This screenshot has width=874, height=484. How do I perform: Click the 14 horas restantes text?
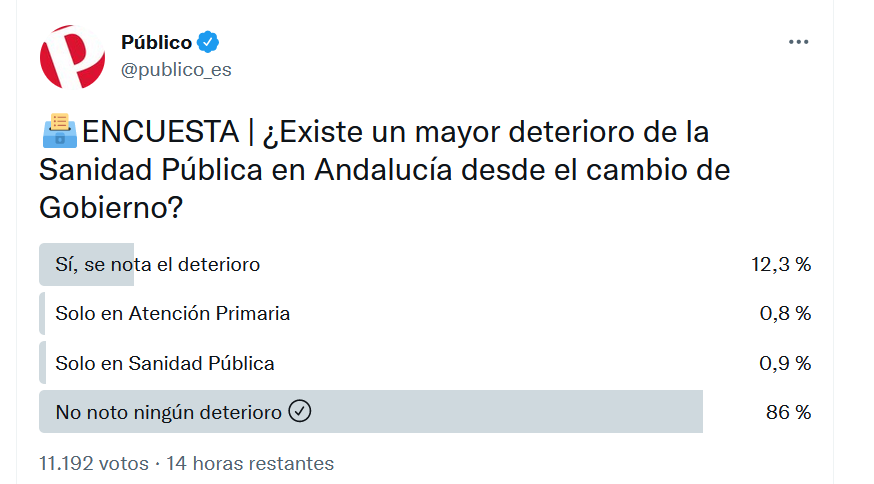pos(250,463)
